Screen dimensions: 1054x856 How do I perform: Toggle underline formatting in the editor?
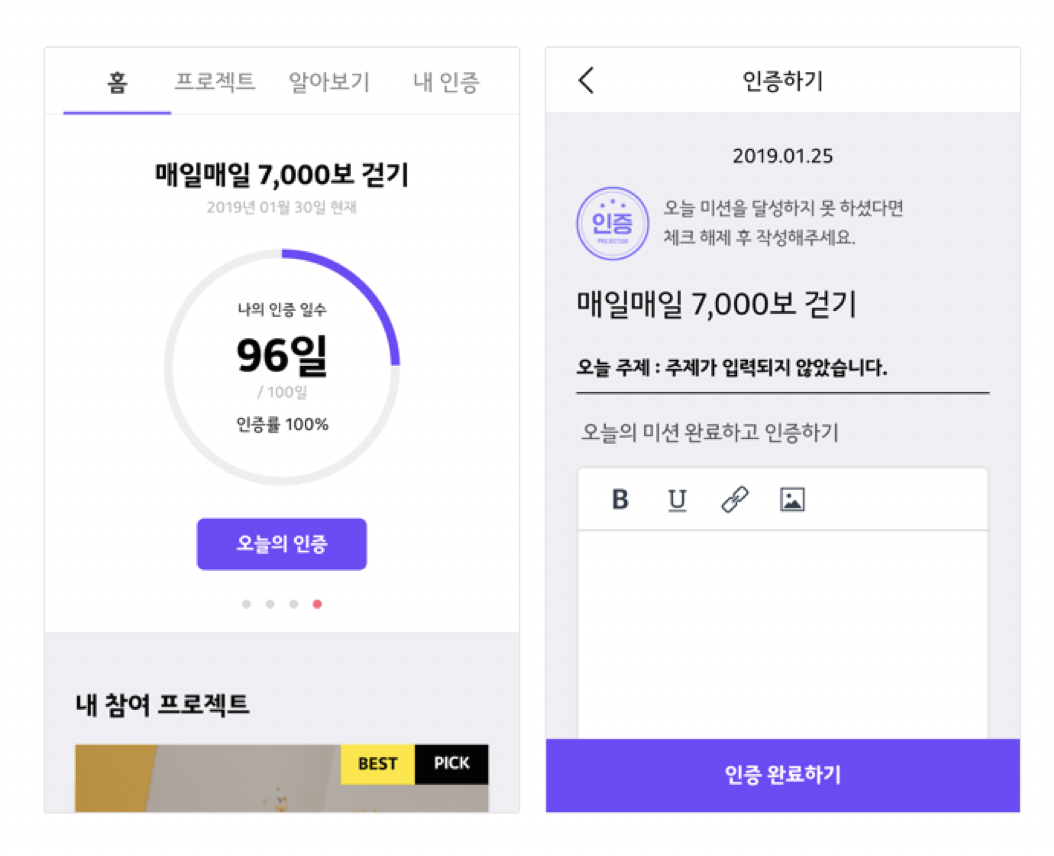pyautogui.click(x=678, y=500)
